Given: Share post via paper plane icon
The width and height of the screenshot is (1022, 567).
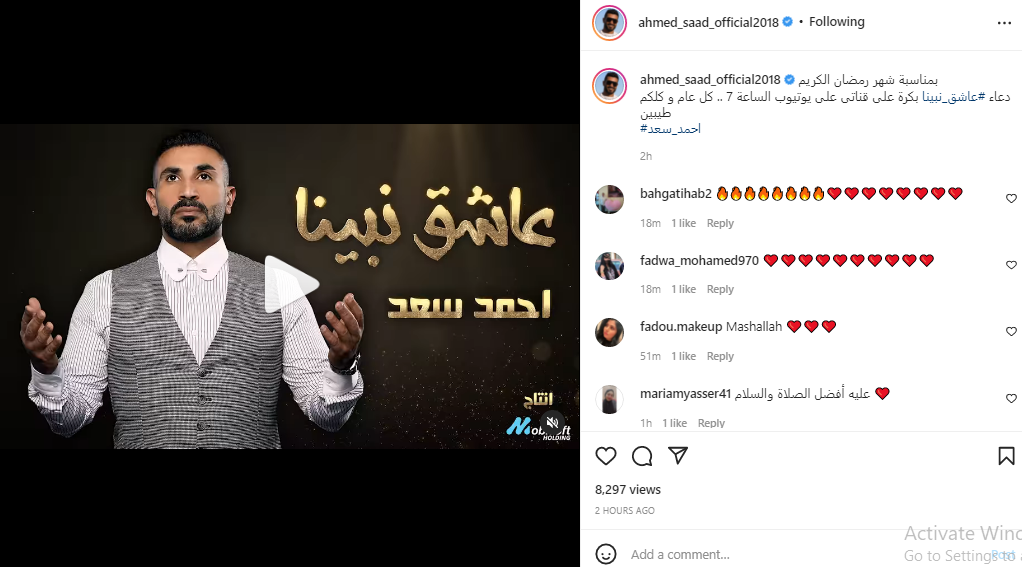Looking at the screenshot, I should point(678,456).
